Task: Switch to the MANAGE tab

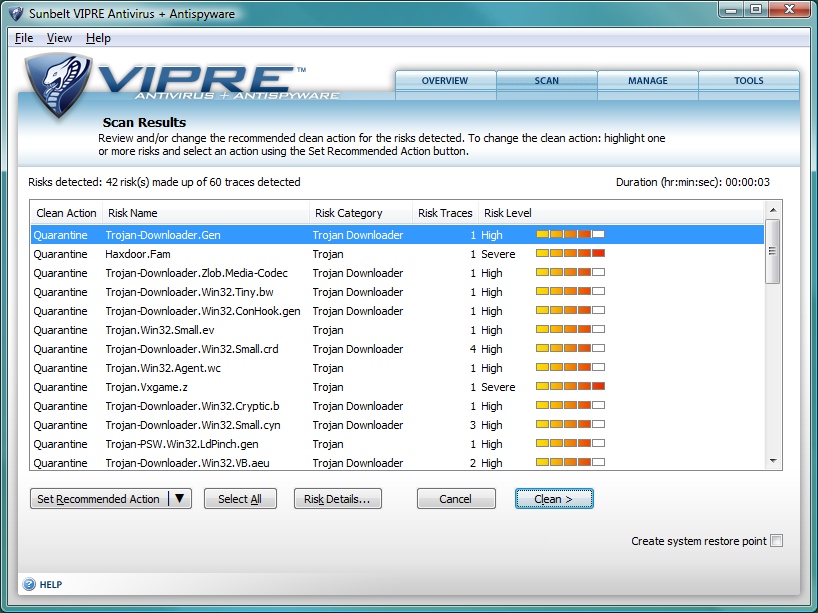Action: point(648,81)
